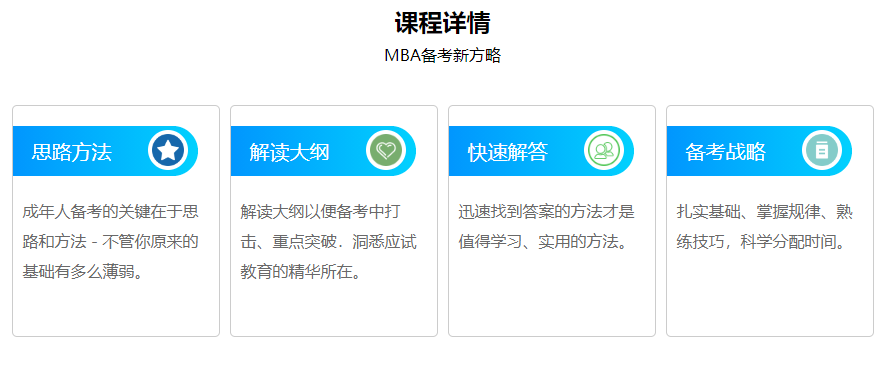
Task: Click the document icon beside 备考战略
Action: click(822, 151)
